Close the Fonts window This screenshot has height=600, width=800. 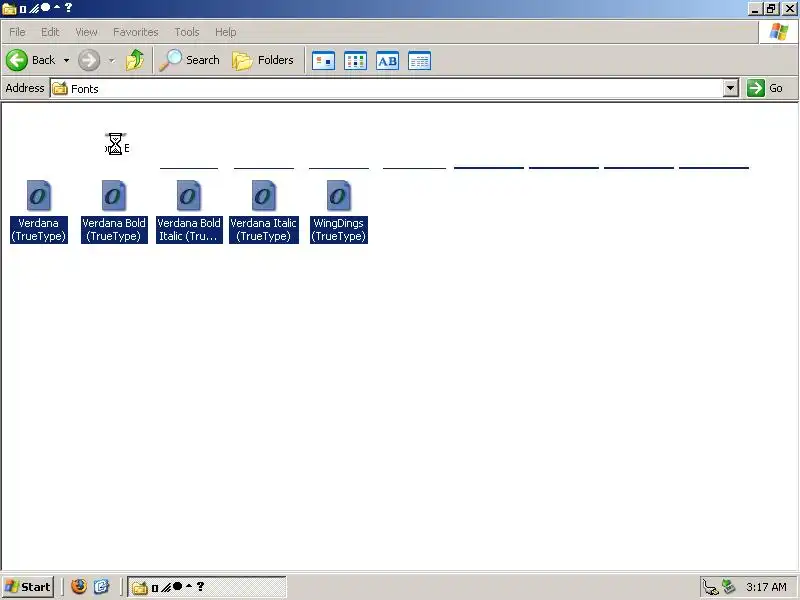pos(789,9)
